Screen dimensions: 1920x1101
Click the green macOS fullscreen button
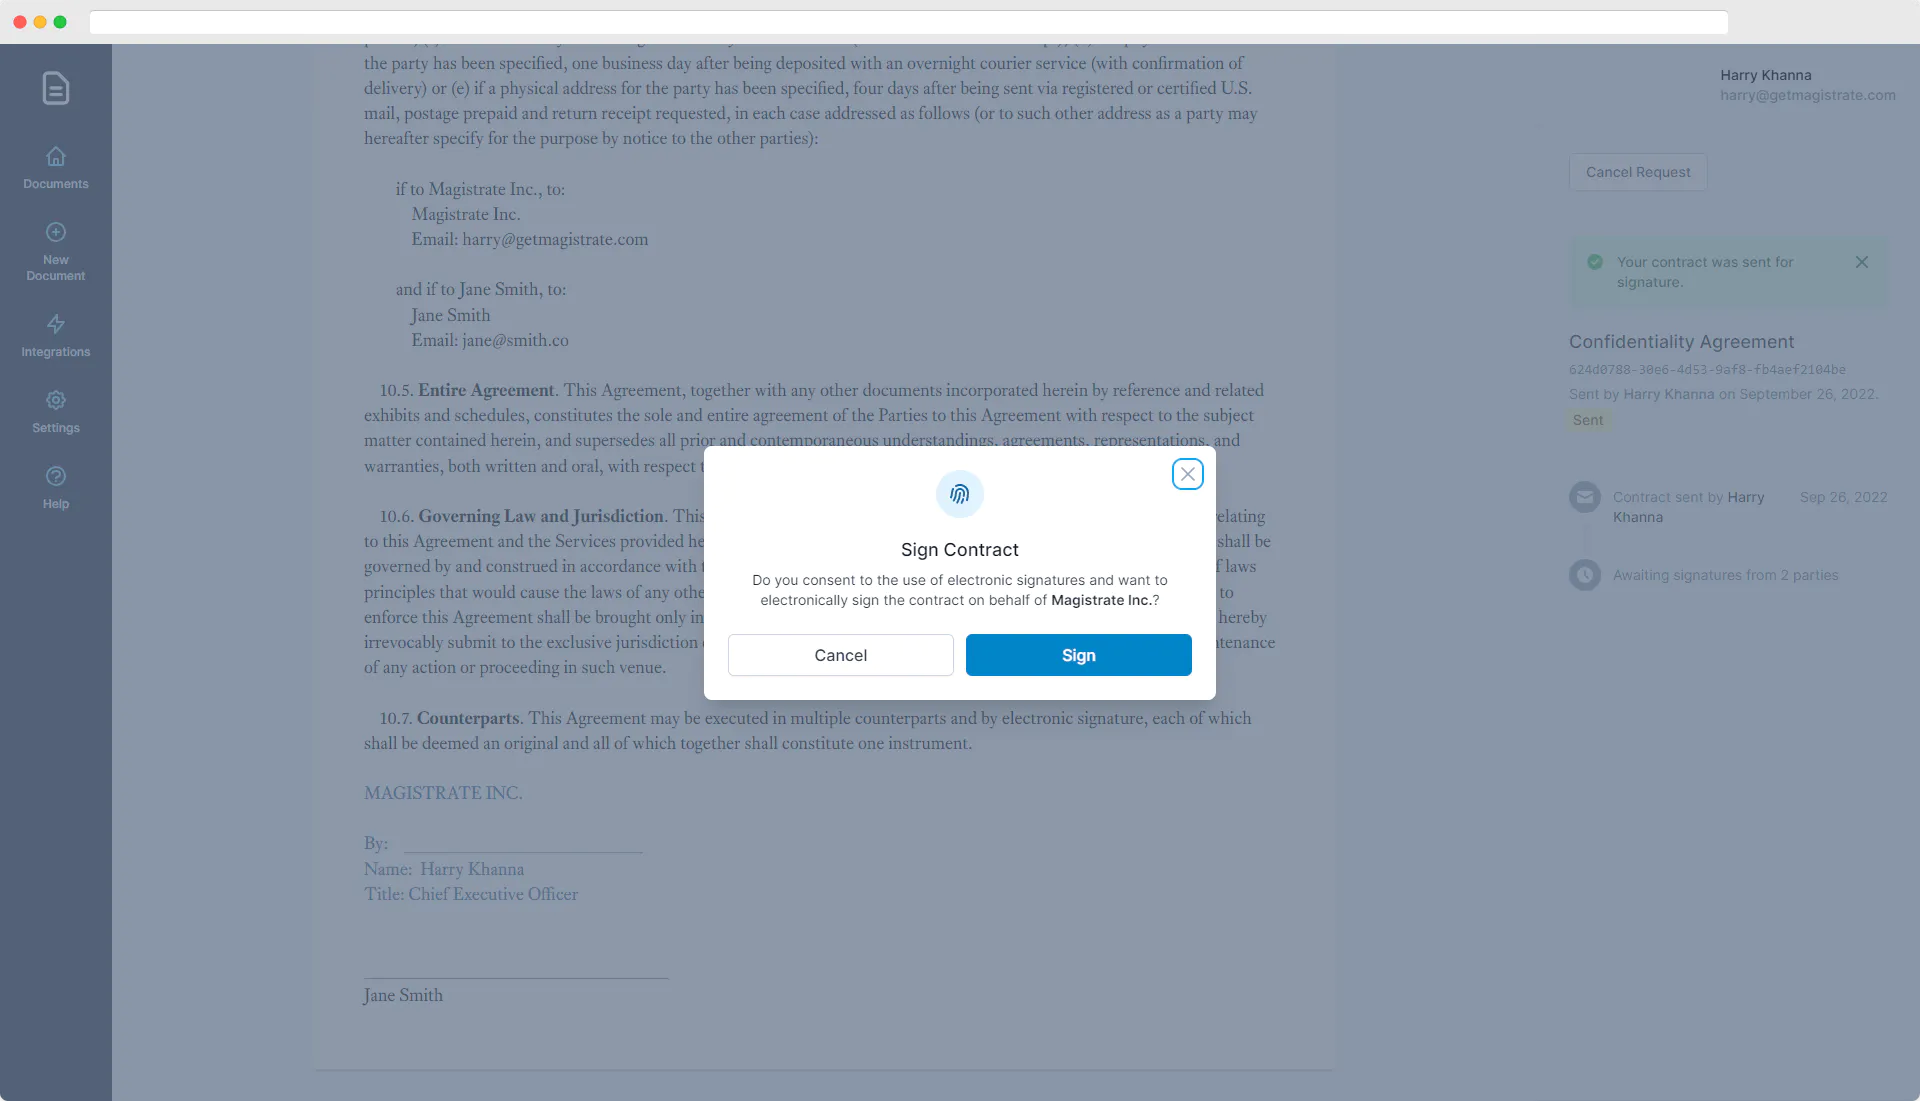tap(60, 22)
